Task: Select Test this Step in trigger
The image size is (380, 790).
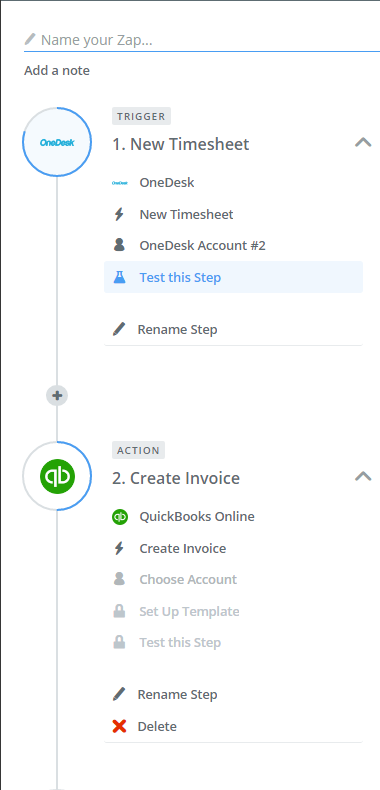Action: 233,277
